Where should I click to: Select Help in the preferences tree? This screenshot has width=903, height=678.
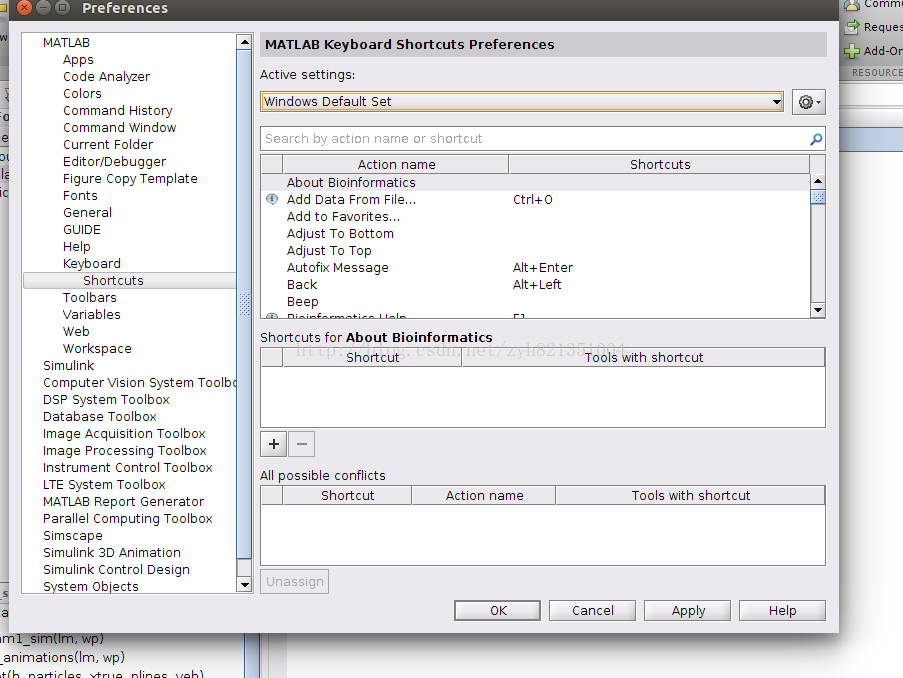(77, 247)
